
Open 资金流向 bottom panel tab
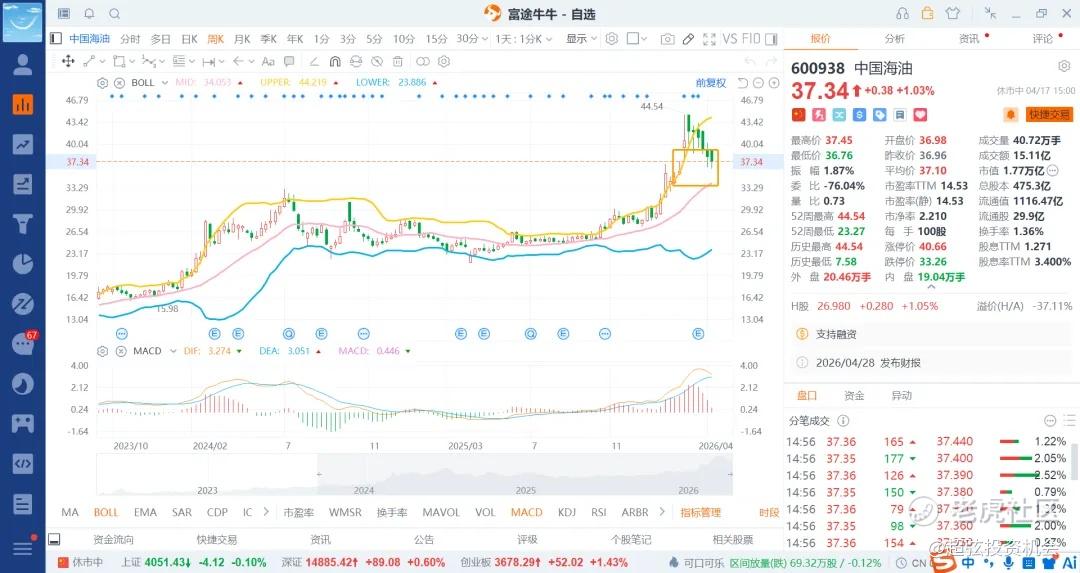(114, 539)
